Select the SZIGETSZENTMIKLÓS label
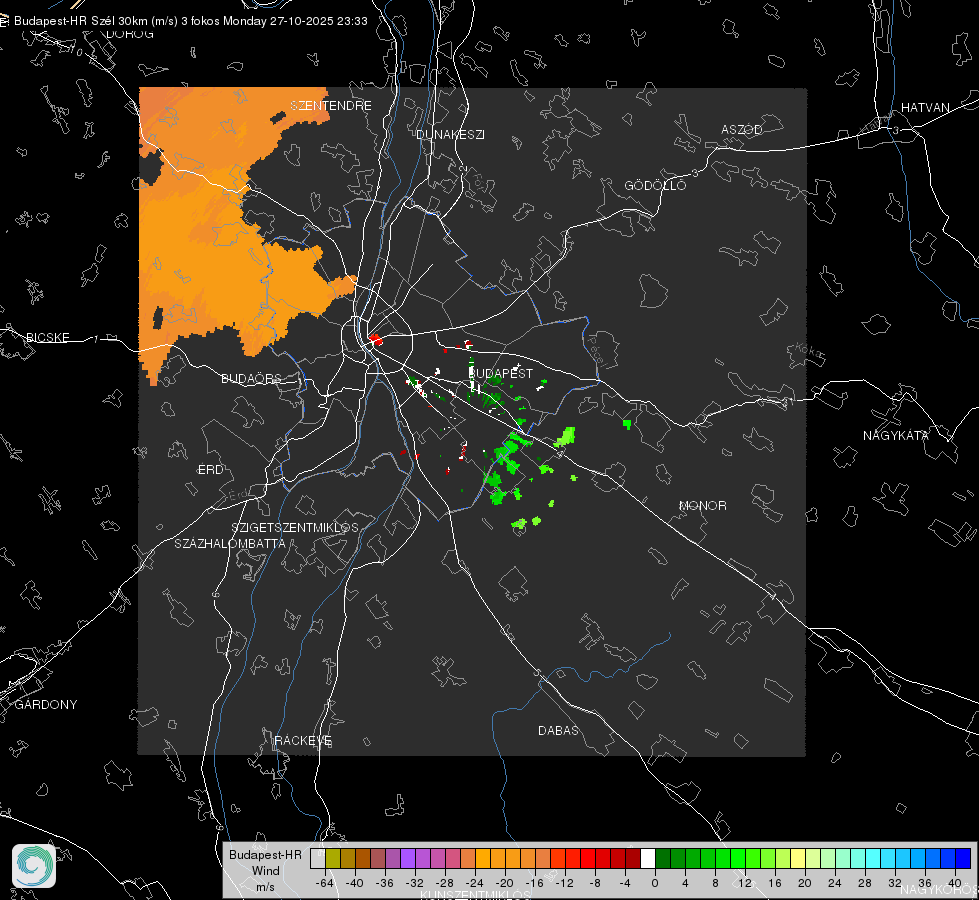 click(x=295, y=528)
